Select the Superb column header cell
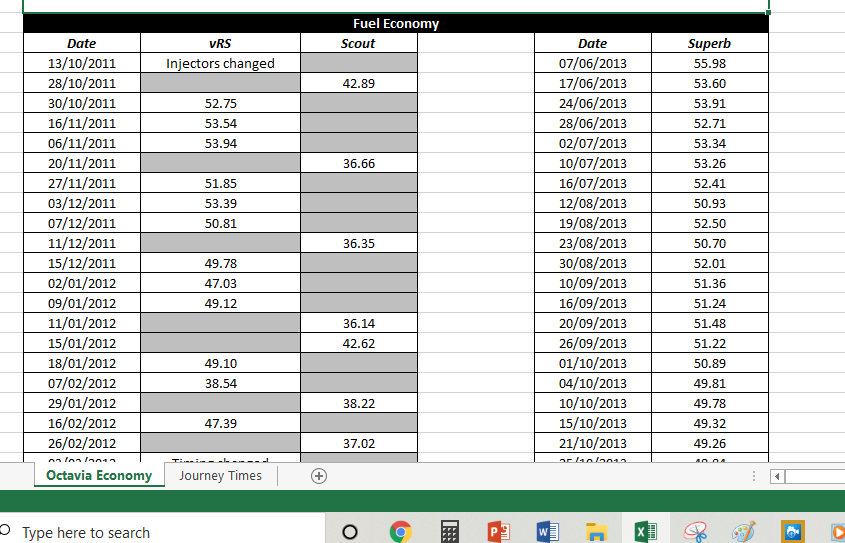 710,43
